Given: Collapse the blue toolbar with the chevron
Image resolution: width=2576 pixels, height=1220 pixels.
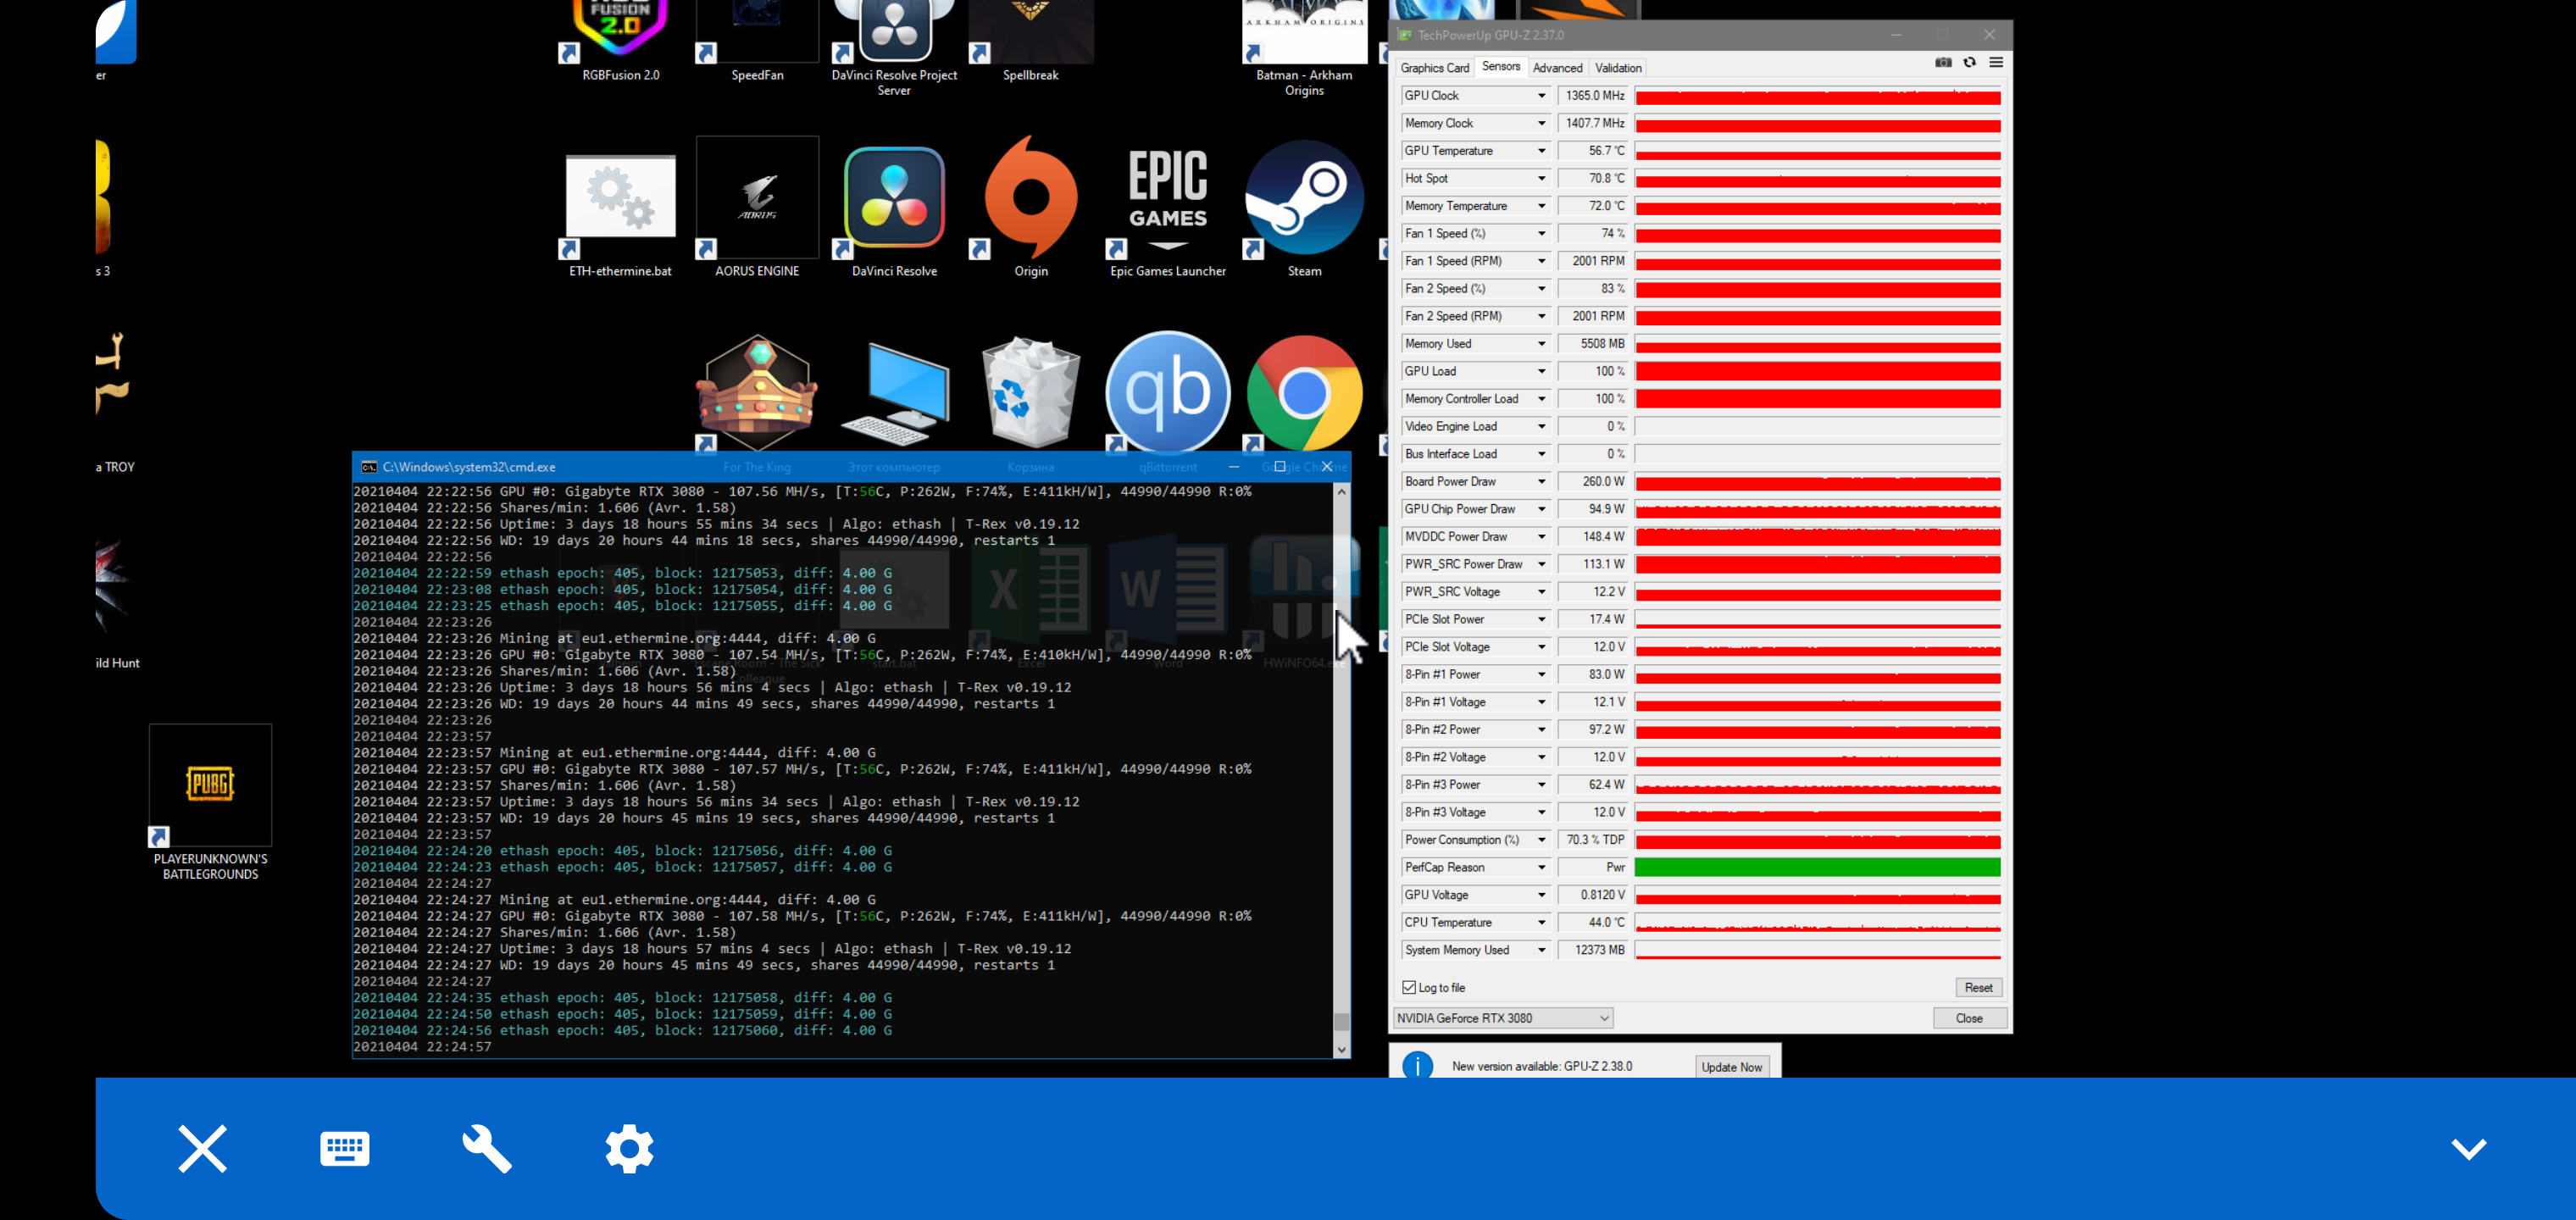Looking at the screenshot, I should point(2468,1148).
